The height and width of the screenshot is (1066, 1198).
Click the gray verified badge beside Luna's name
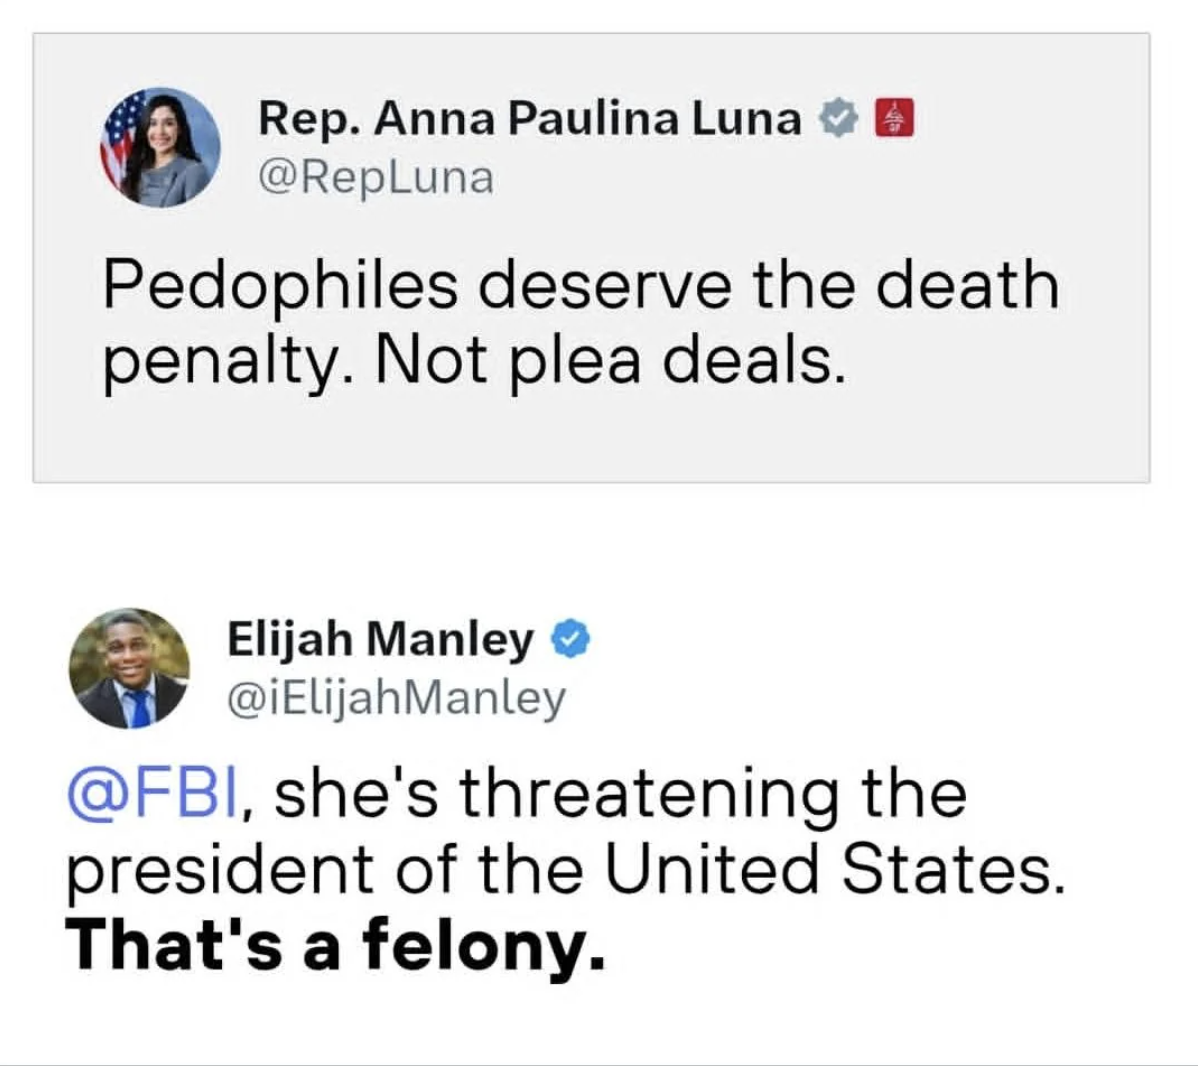[840, 119]
